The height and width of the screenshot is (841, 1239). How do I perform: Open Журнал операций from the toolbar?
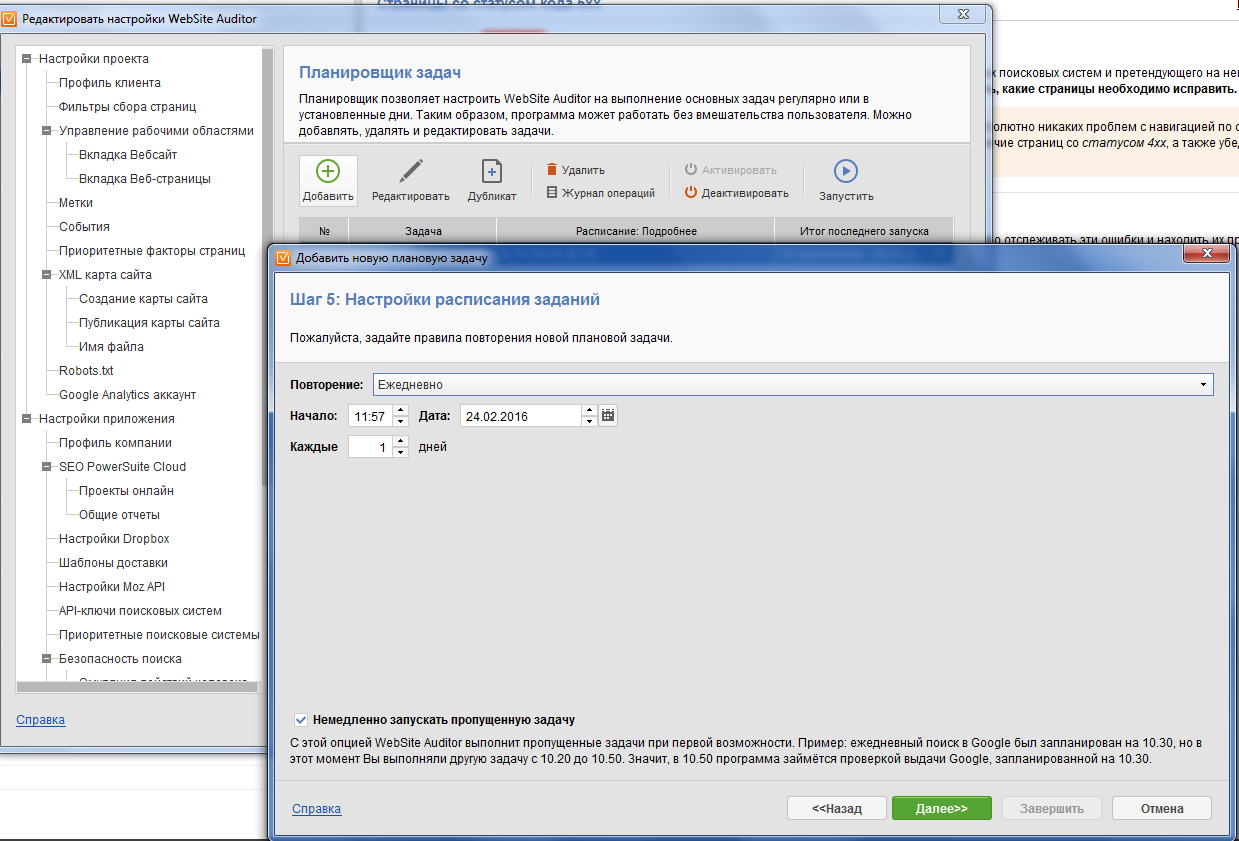(600, 193)
